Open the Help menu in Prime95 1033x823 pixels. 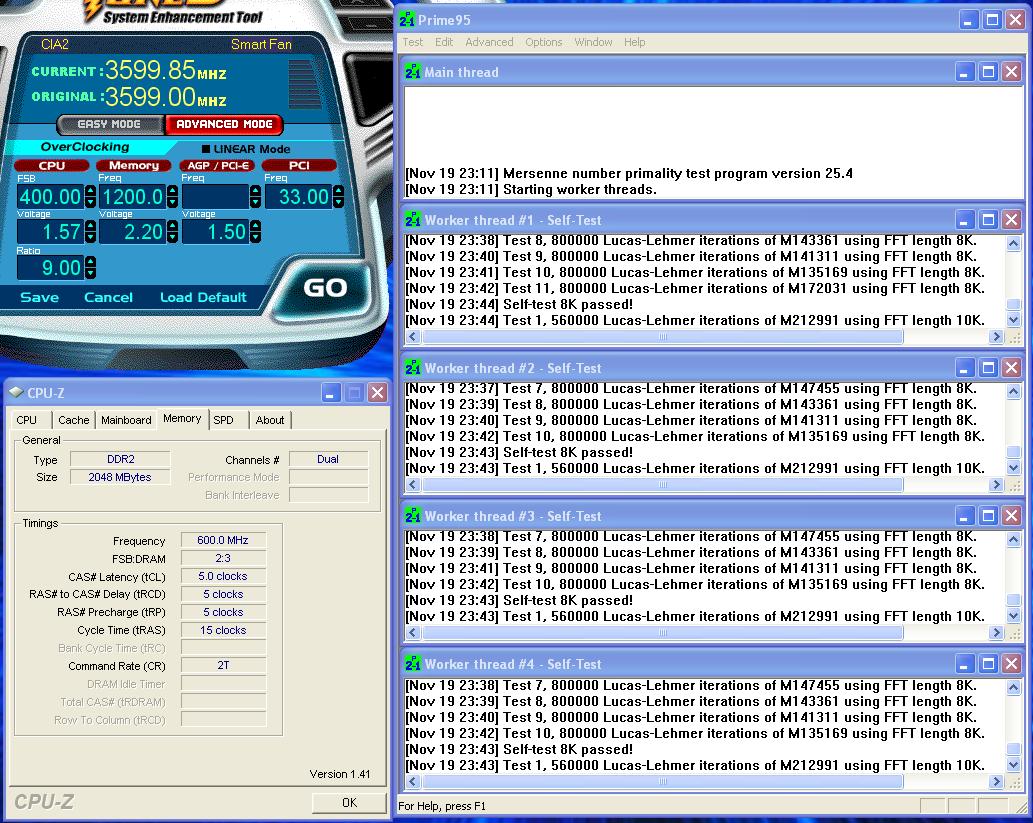pos(634,42)
